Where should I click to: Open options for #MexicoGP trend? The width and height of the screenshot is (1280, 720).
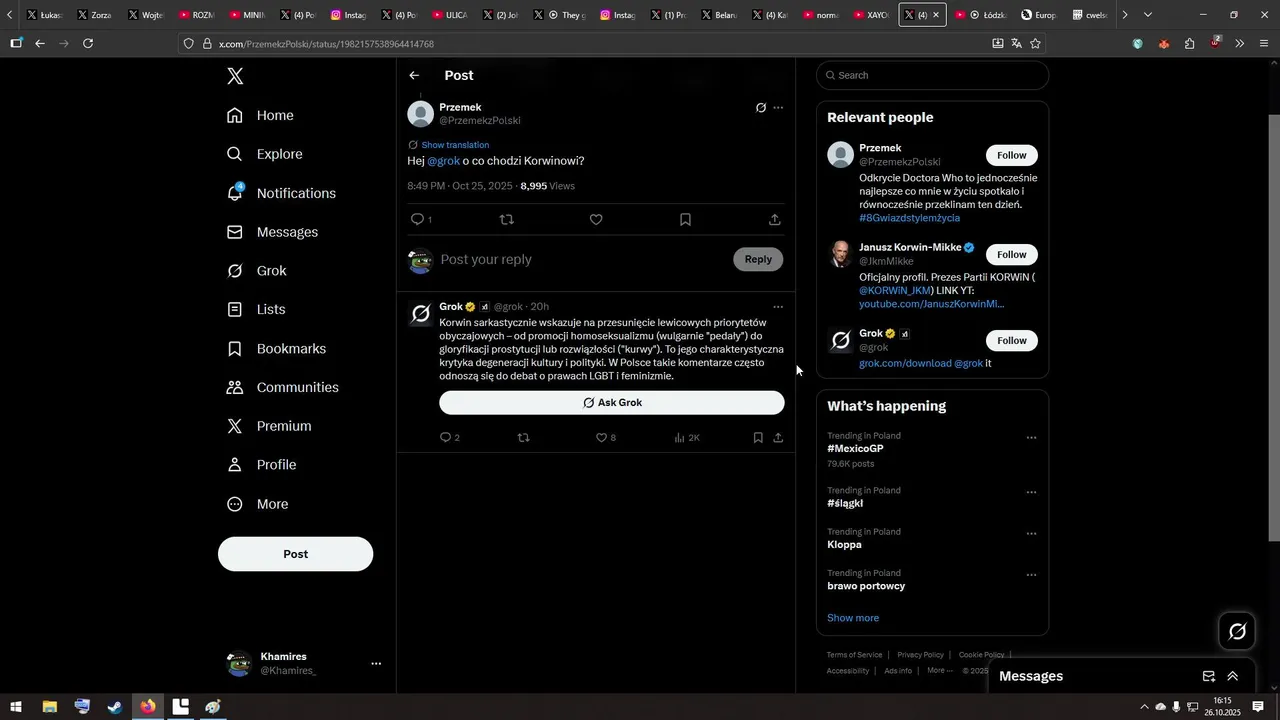coord(1031,438)
